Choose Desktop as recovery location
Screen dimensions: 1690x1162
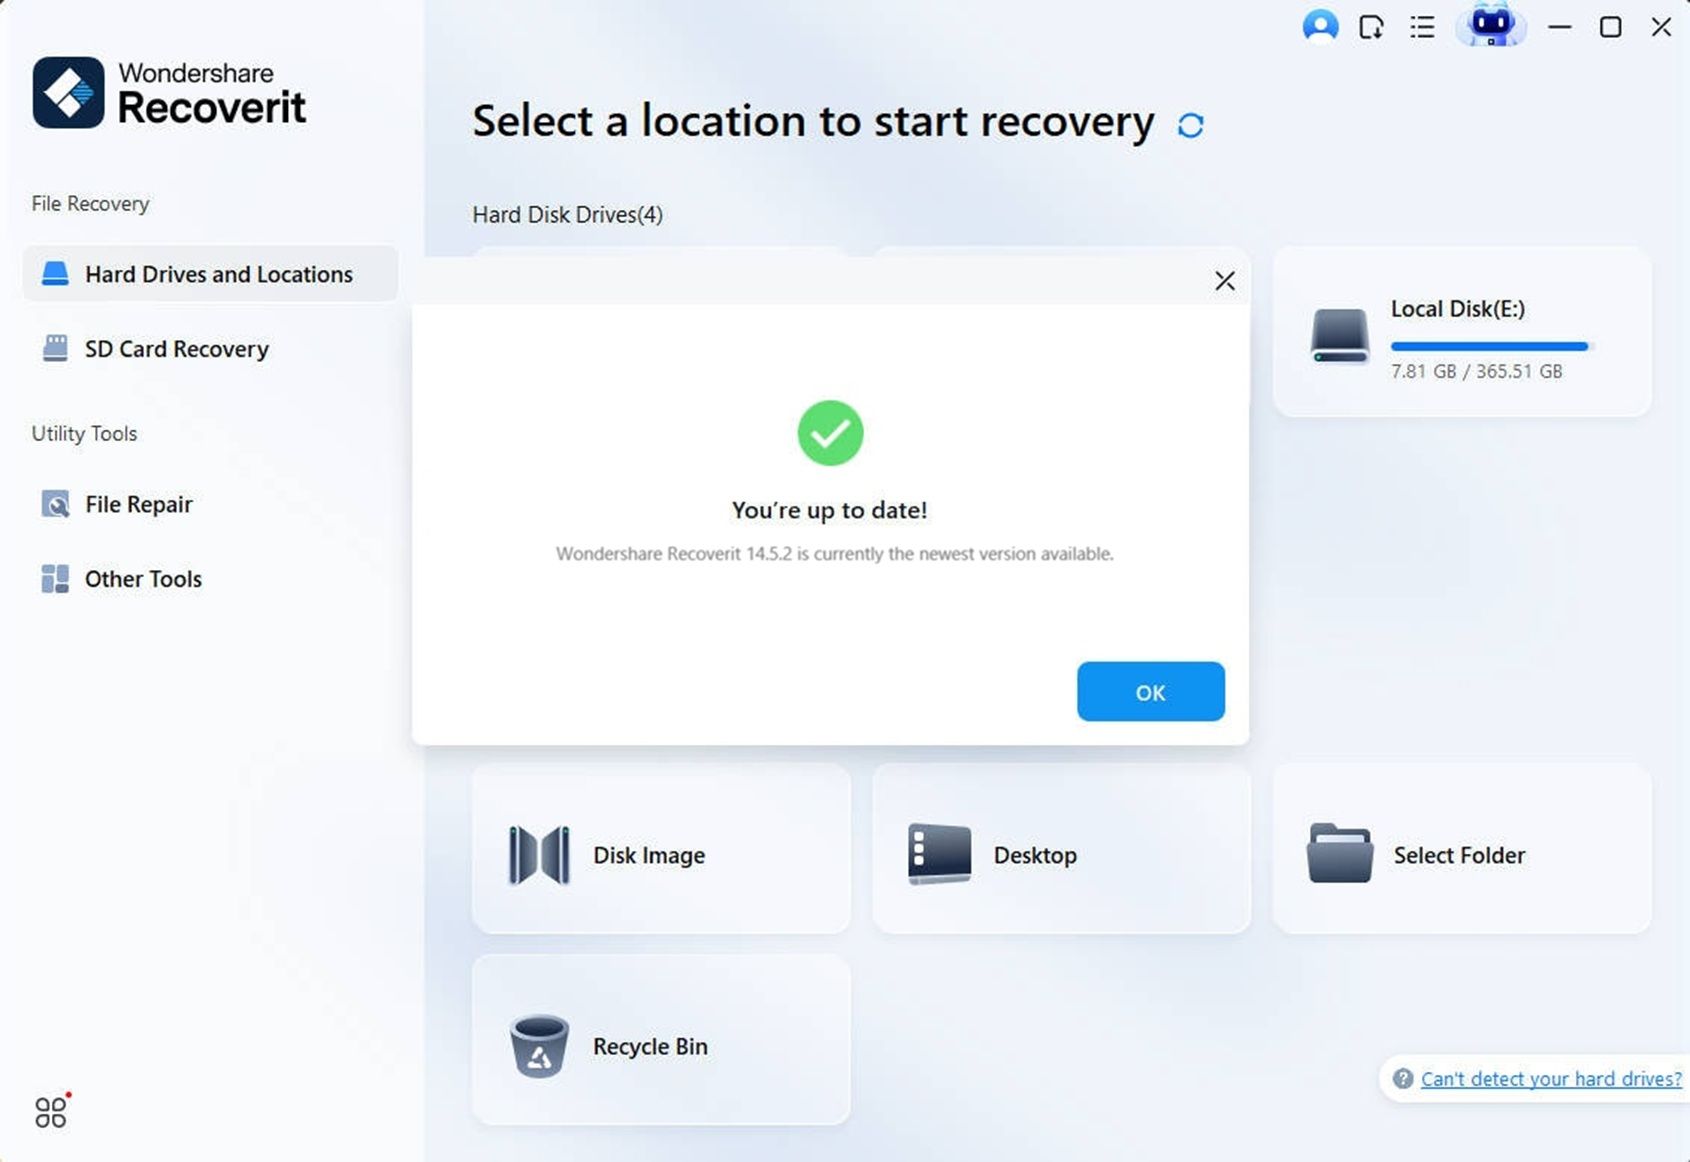point(1061,849)
